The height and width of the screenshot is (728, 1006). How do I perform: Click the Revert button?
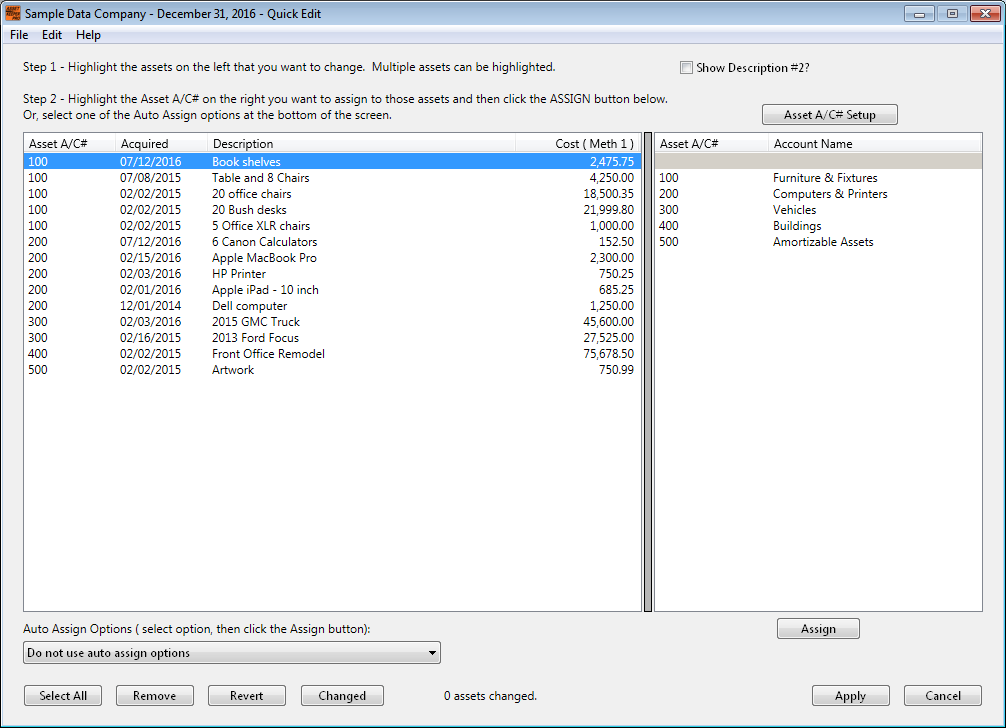(246, 696)
